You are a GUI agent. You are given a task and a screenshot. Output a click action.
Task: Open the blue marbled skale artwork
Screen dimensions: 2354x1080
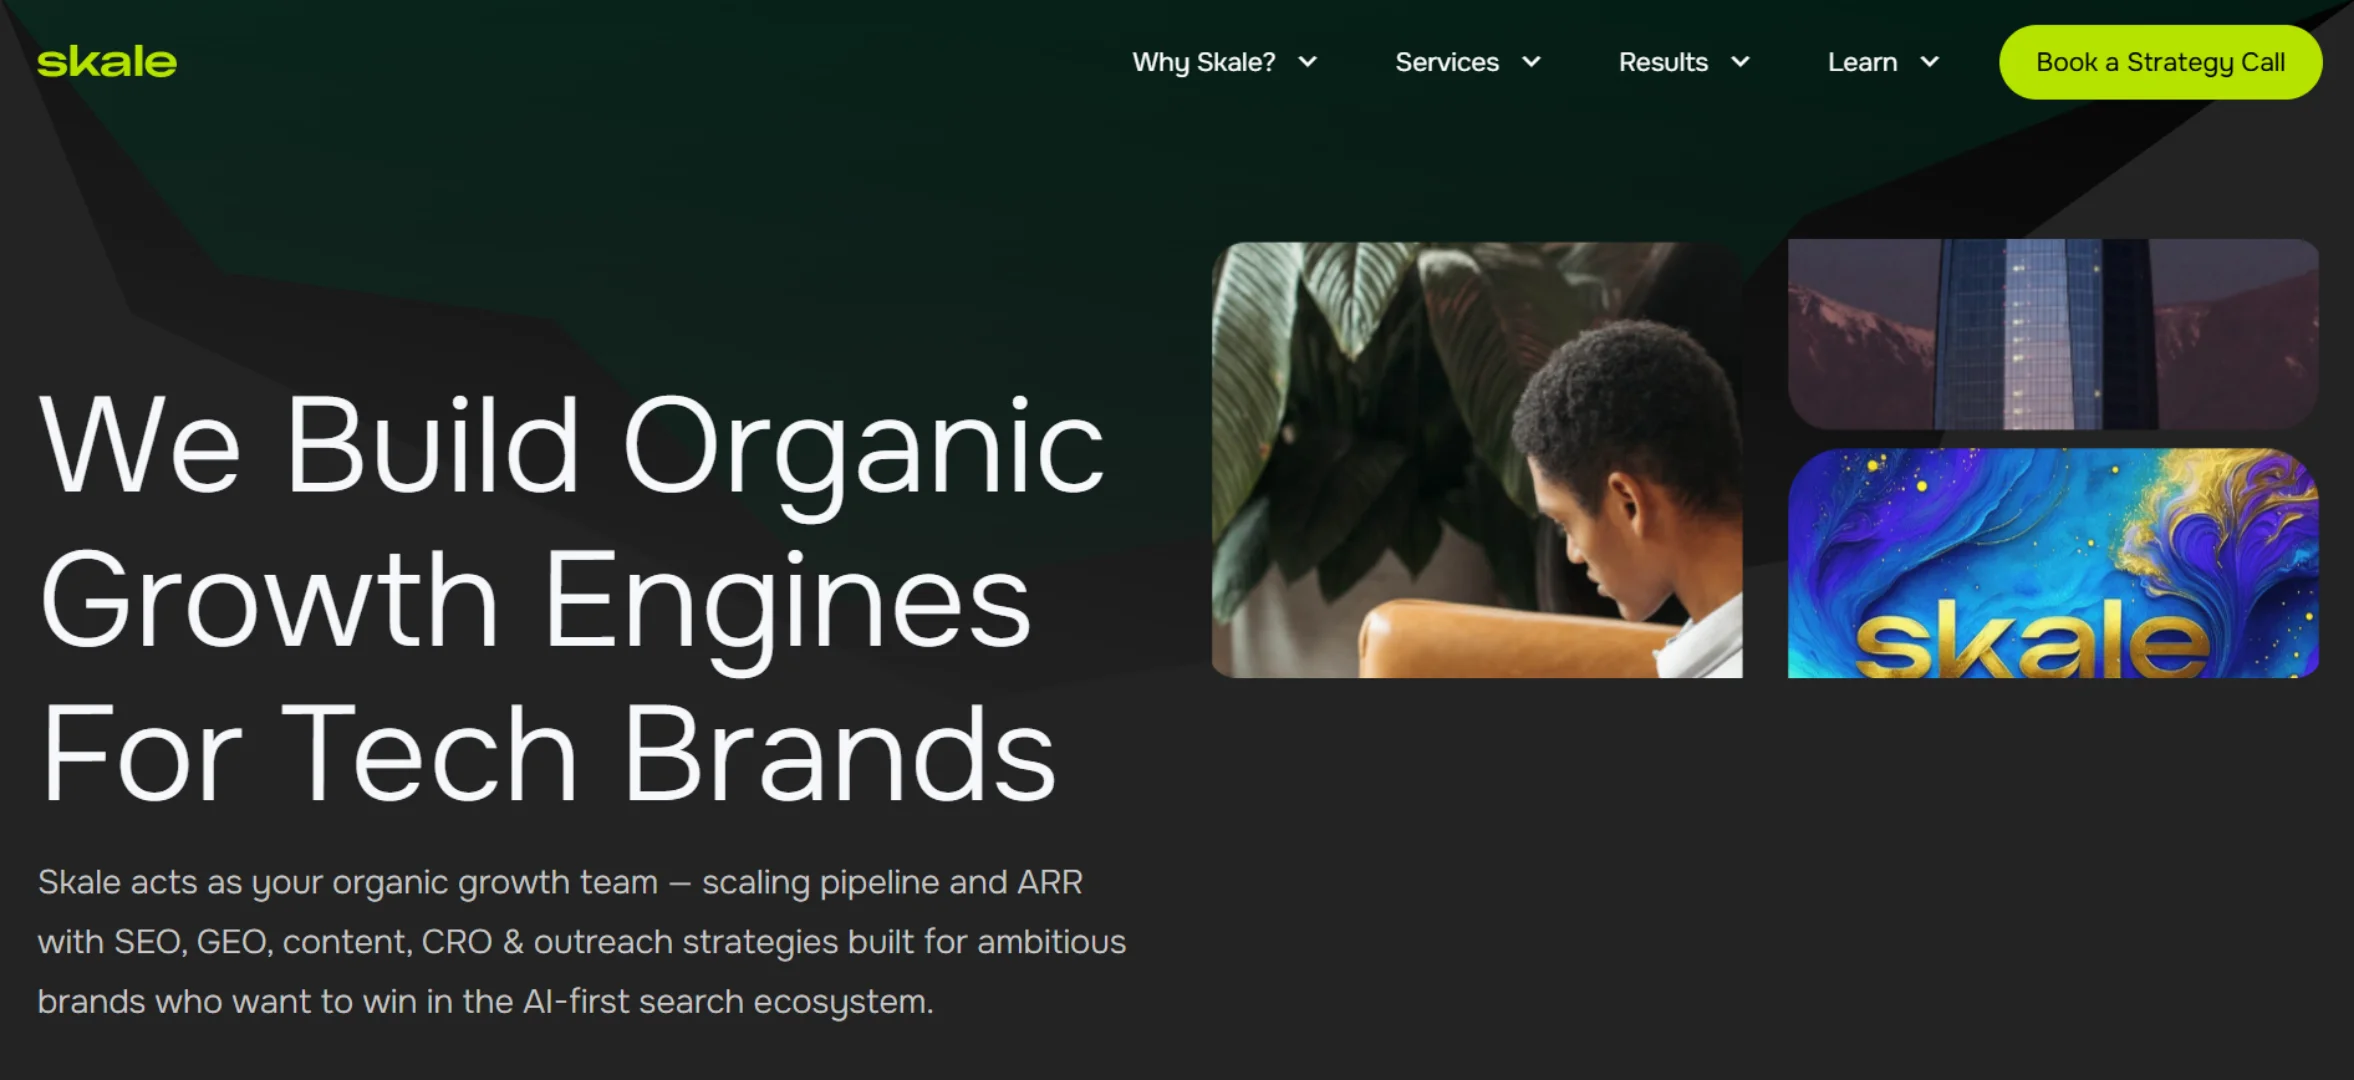(x=2053, y=563)
